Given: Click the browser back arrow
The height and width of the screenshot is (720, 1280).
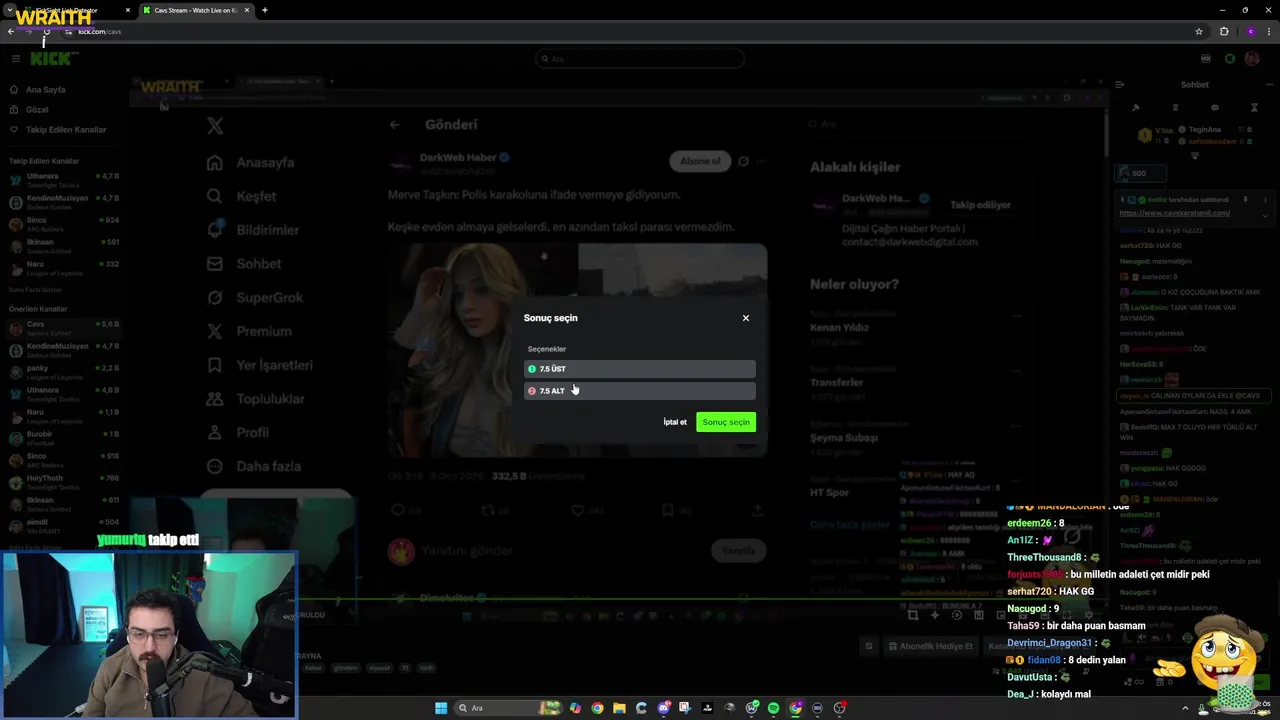Looking at the screenshot, I should pos(11,31).
